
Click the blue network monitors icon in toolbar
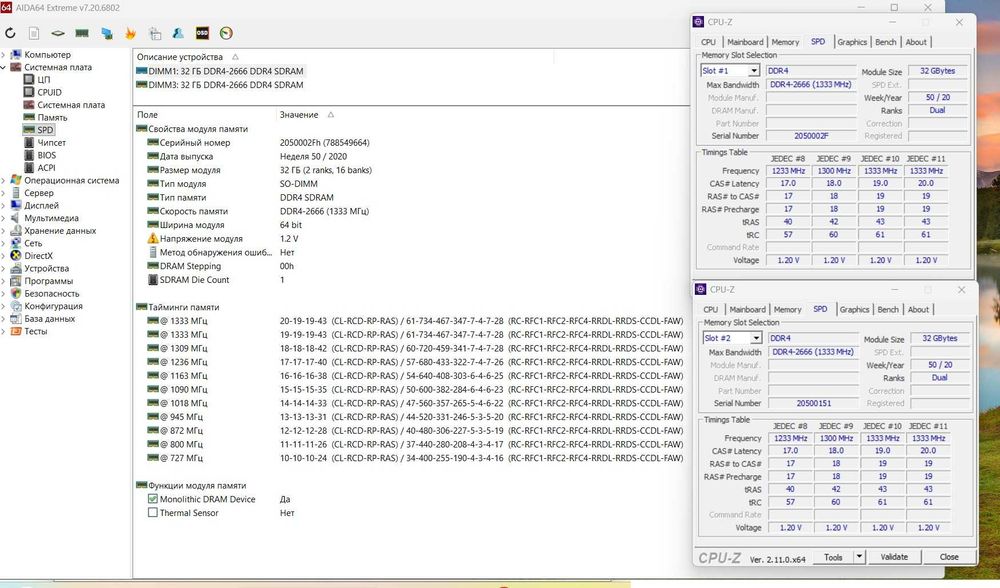click(107, 33)
